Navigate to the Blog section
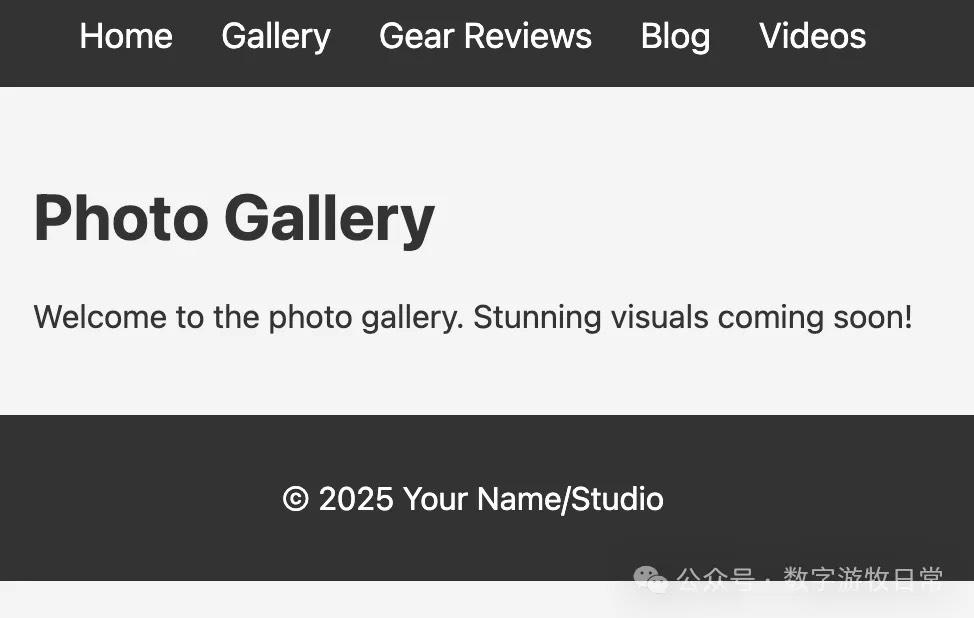Screen dimensions: 974x618 (675, 37)
